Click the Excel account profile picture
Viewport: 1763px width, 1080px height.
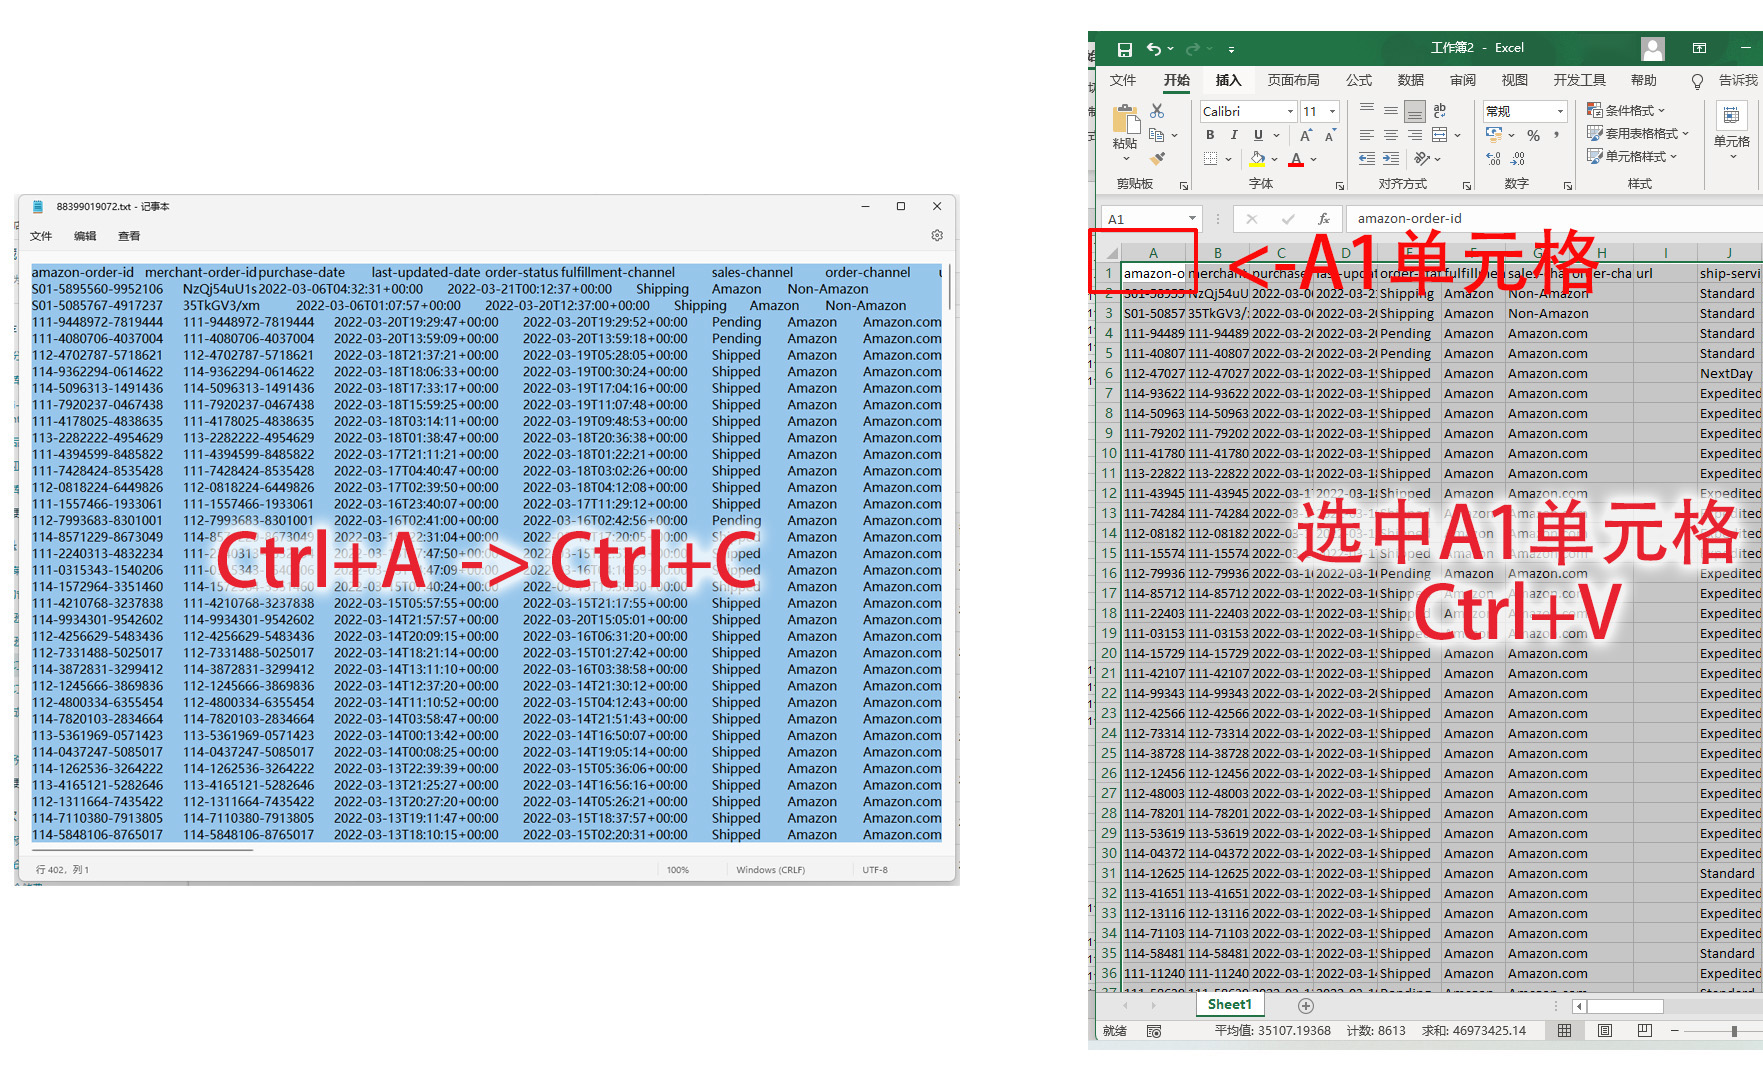[x=1653, y=48]
